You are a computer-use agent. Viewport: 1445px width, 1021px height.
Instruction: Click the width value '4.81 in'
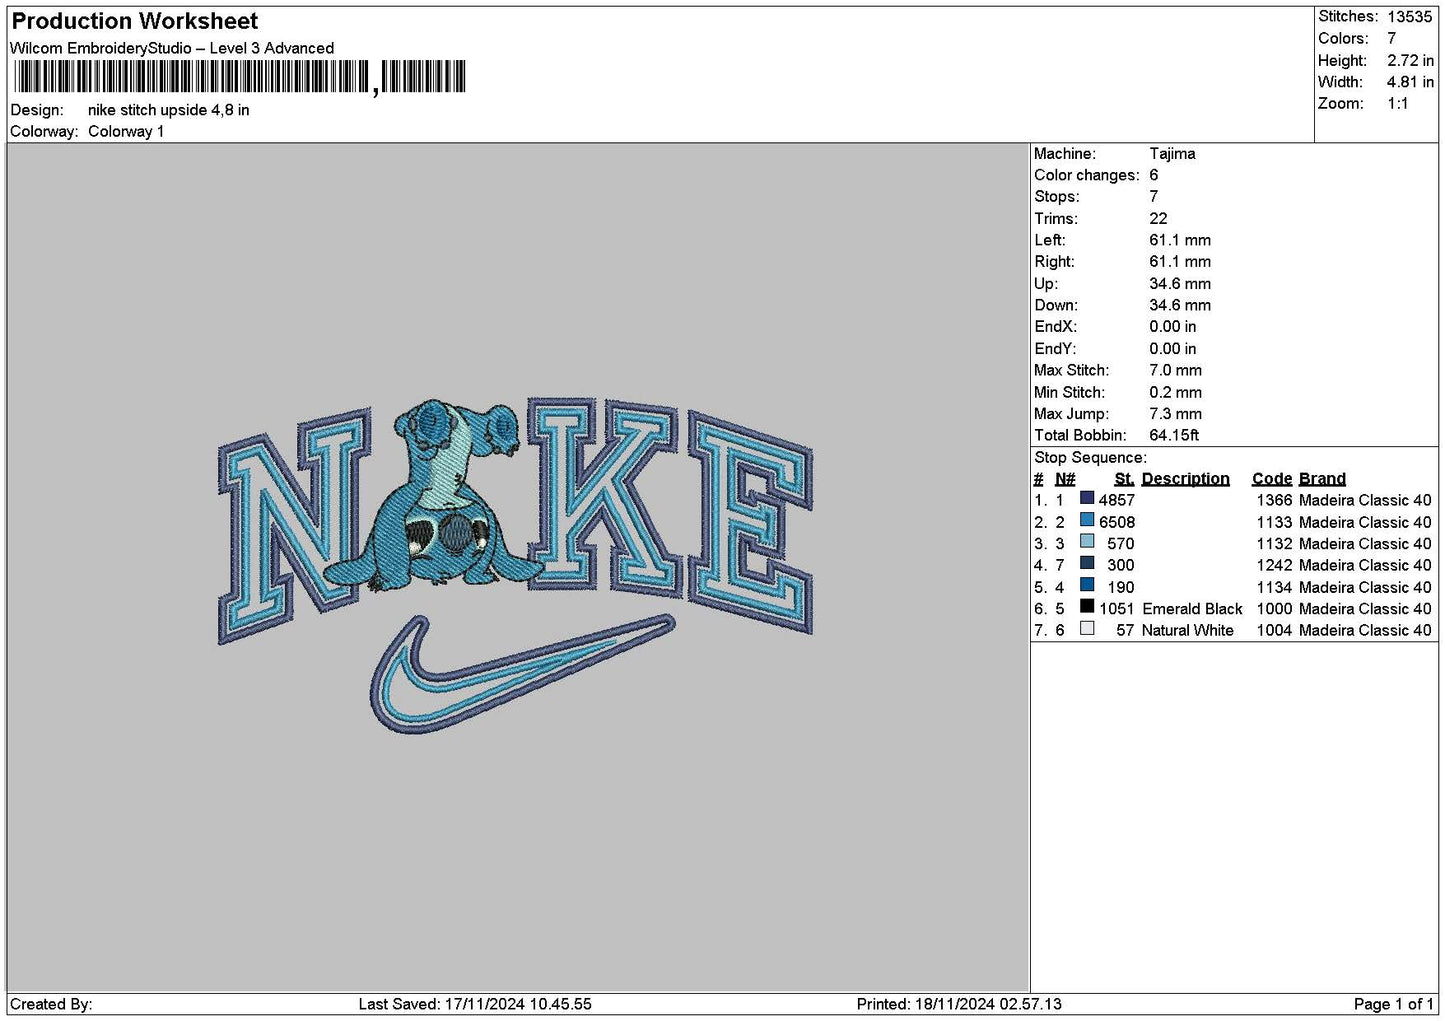[1410, 82]
